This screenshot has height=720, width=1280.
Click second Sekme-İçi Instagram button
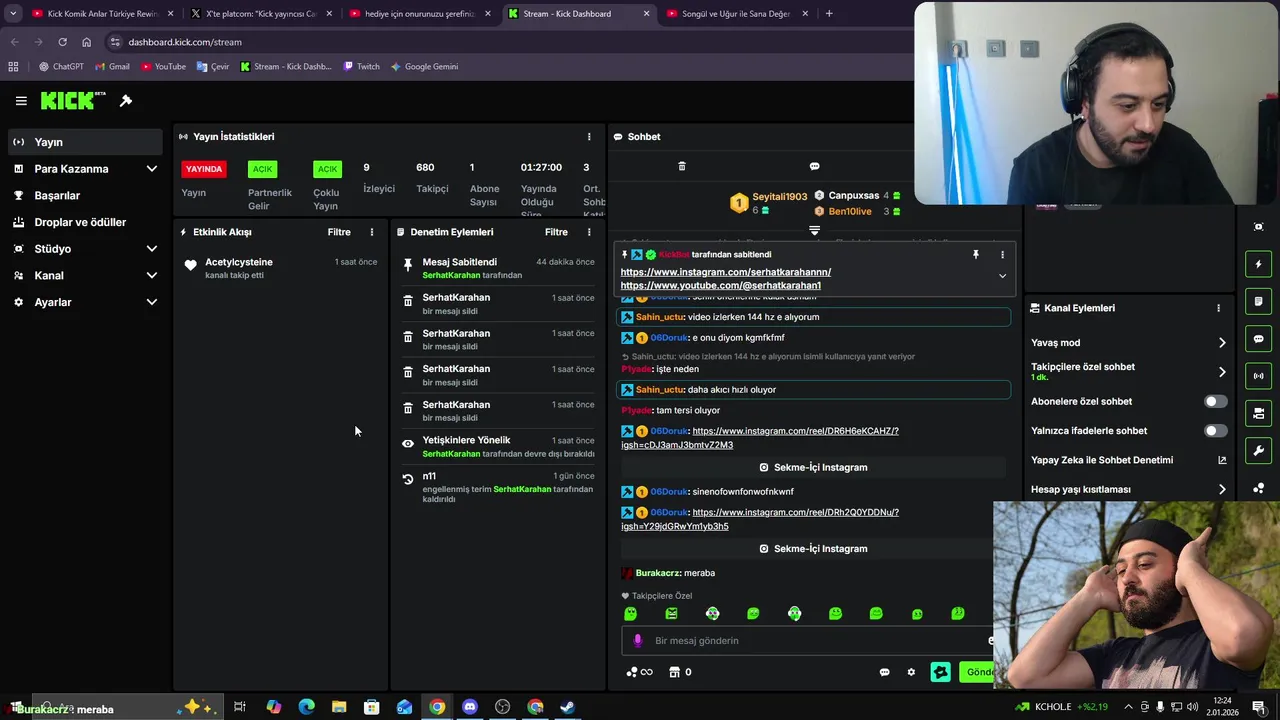tap(813, 548)
